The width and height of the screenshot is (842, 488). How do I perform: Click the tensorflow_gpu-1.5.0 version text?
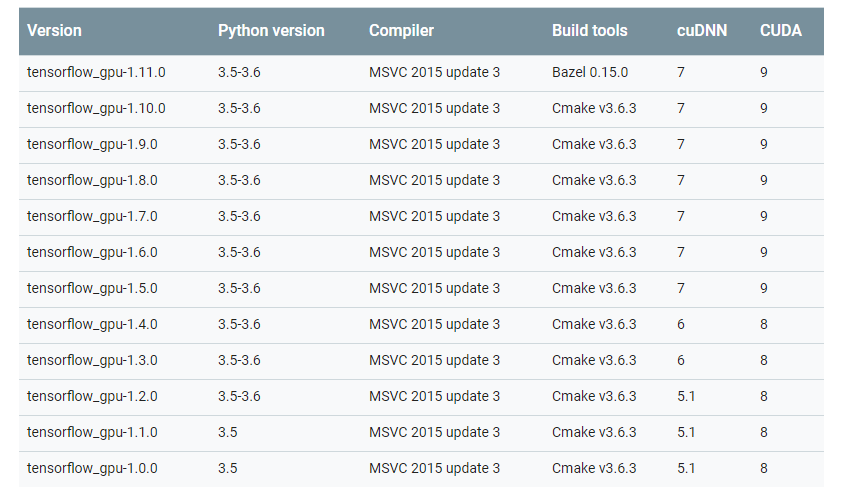[x=92, y=288]
